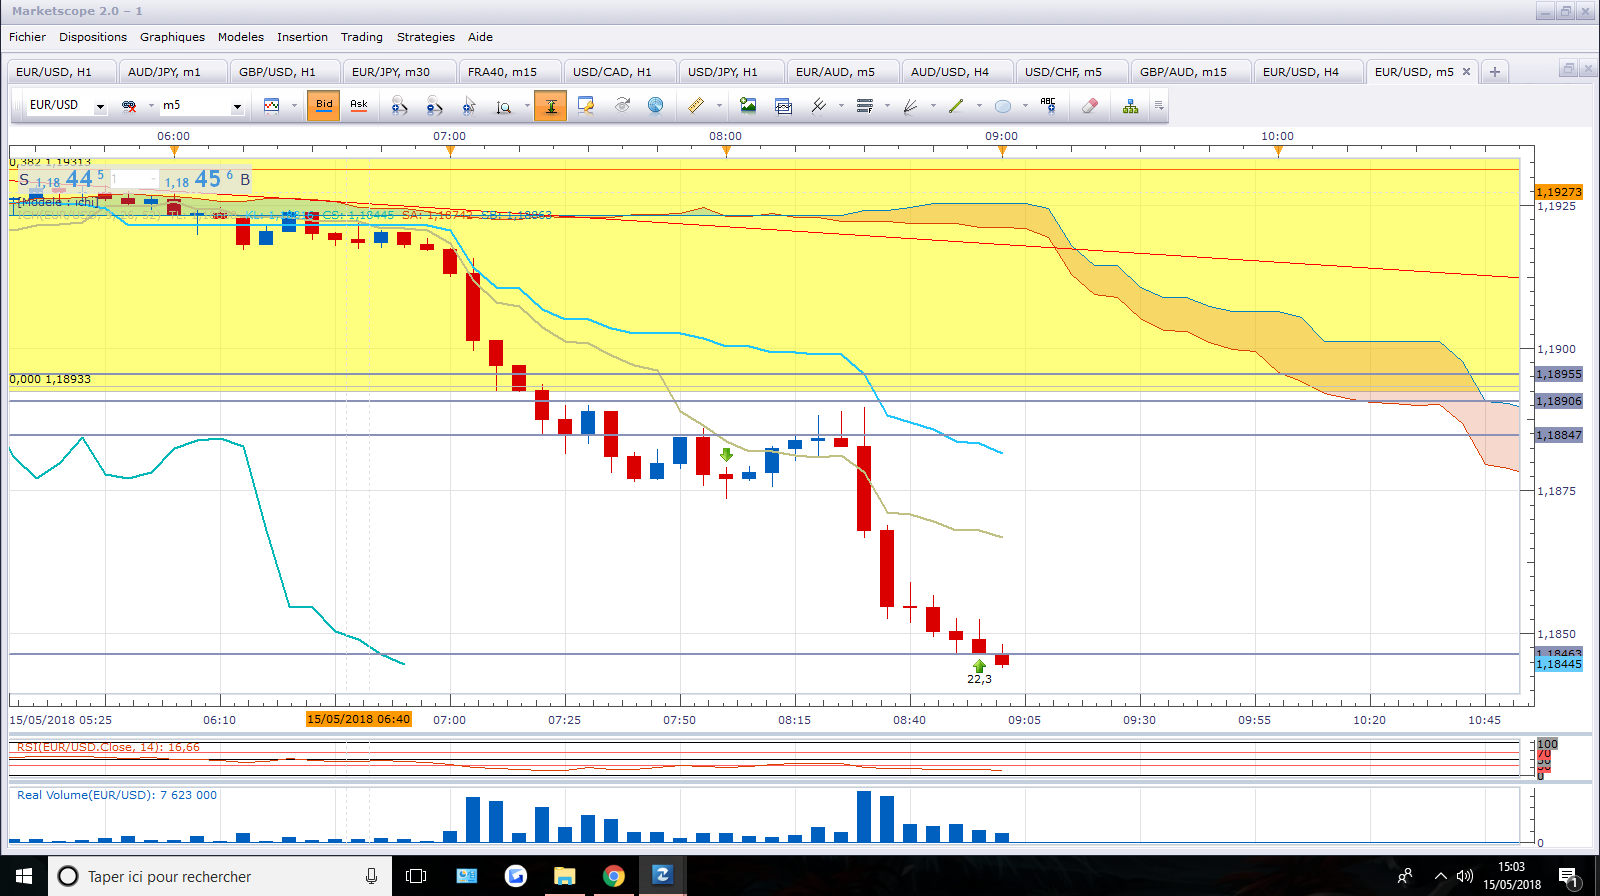
Task: Click the 09:00 orange timeline marker
Action: coord(1002,151)
